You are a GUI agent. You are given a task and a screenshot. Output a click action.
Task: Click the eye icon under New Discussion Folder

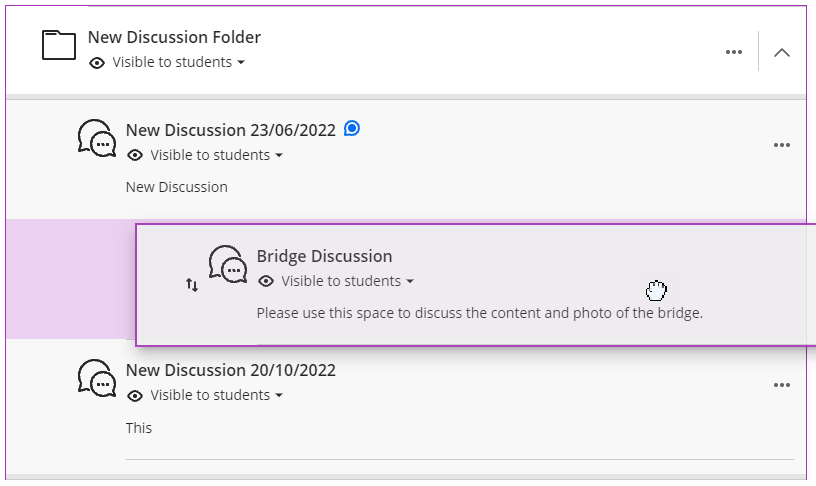97,63
